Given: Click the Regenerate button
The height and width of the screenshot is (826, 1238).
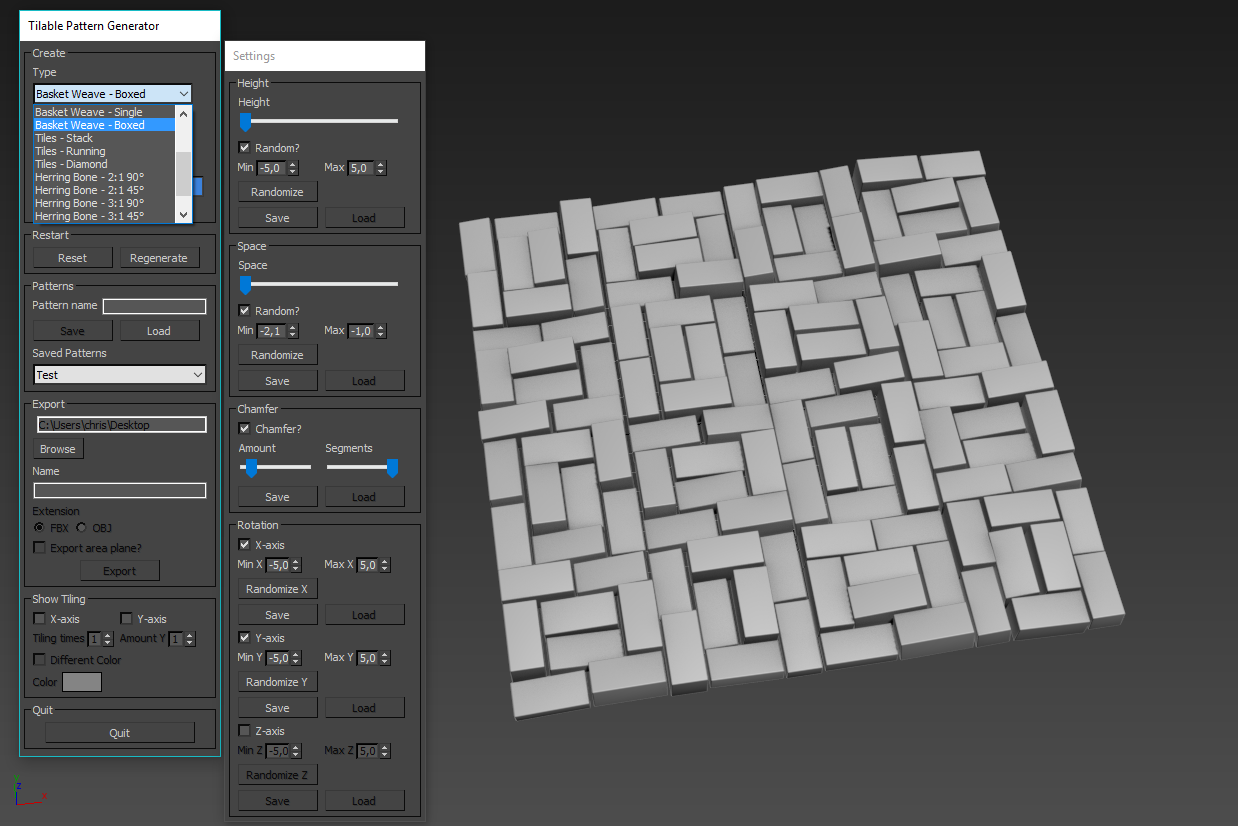Looking at the screenshot, I should pyautogui.click(x=159, y=258).
